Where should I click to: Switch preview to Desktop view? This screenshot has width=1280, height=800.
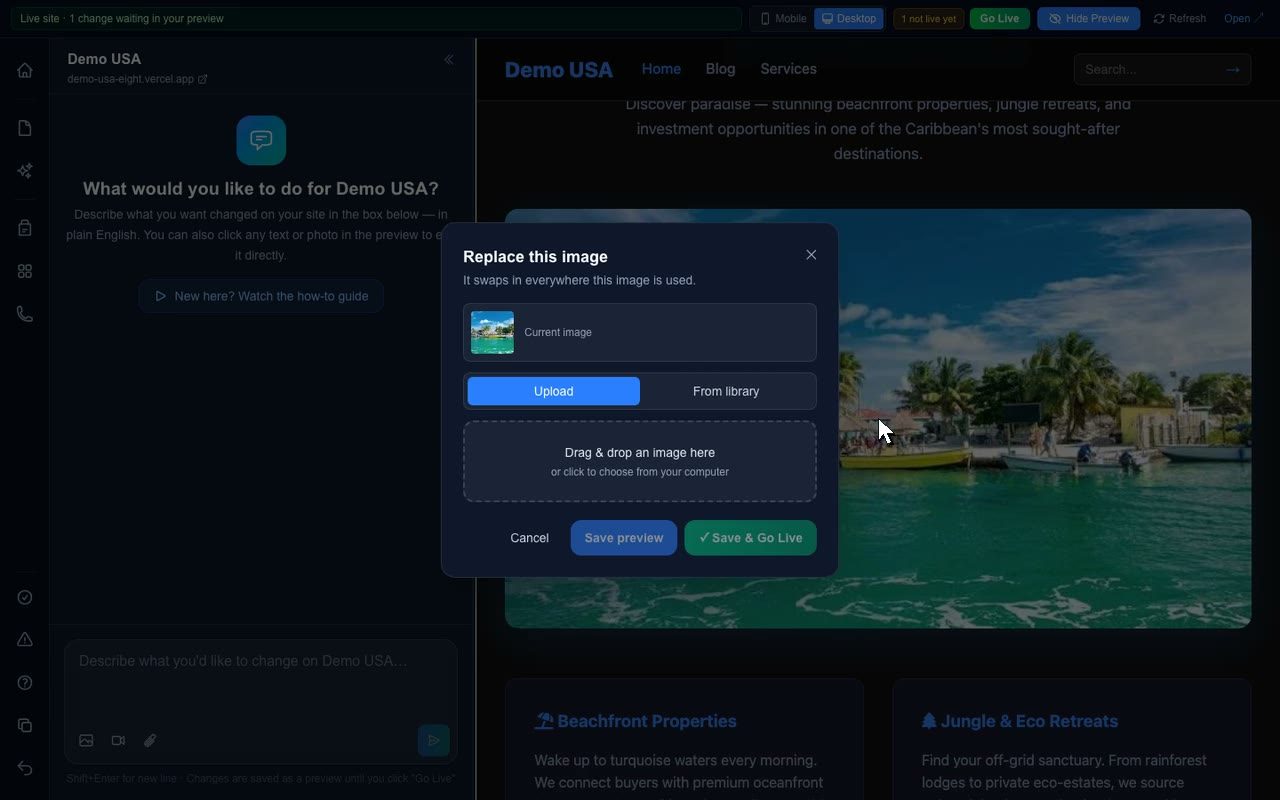pos(849,18)
